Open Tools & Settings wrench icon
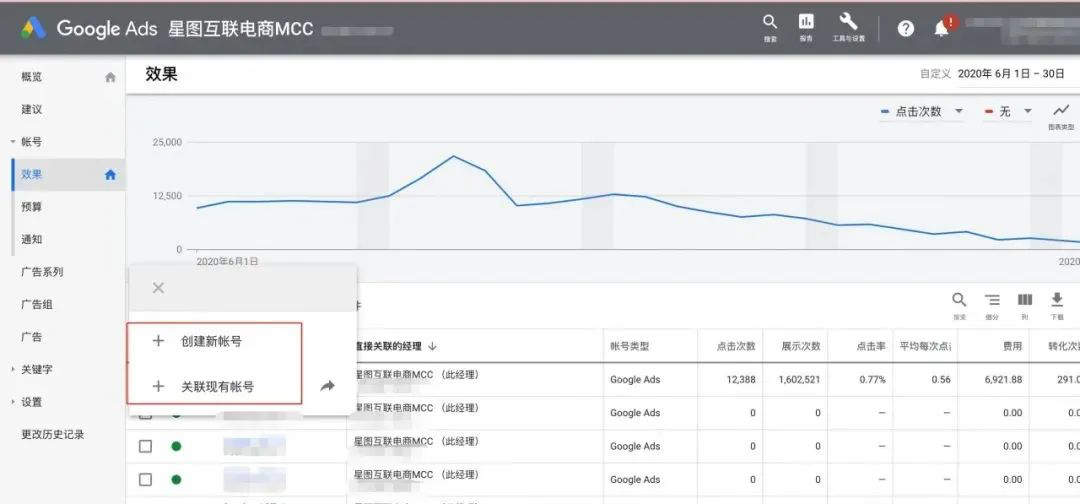Screen dimensions: 1080x504 pyautogui.click(x=848, y=24)
